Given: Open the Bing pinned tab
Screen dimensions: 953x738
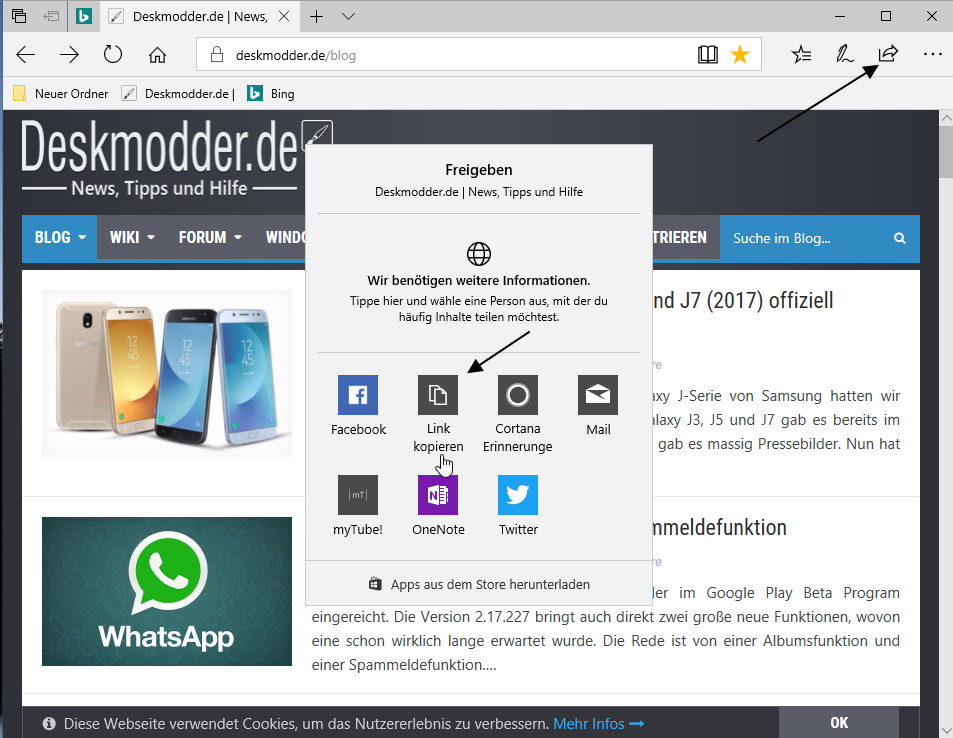Looking at the screenshot, I should tap(84, 16).
